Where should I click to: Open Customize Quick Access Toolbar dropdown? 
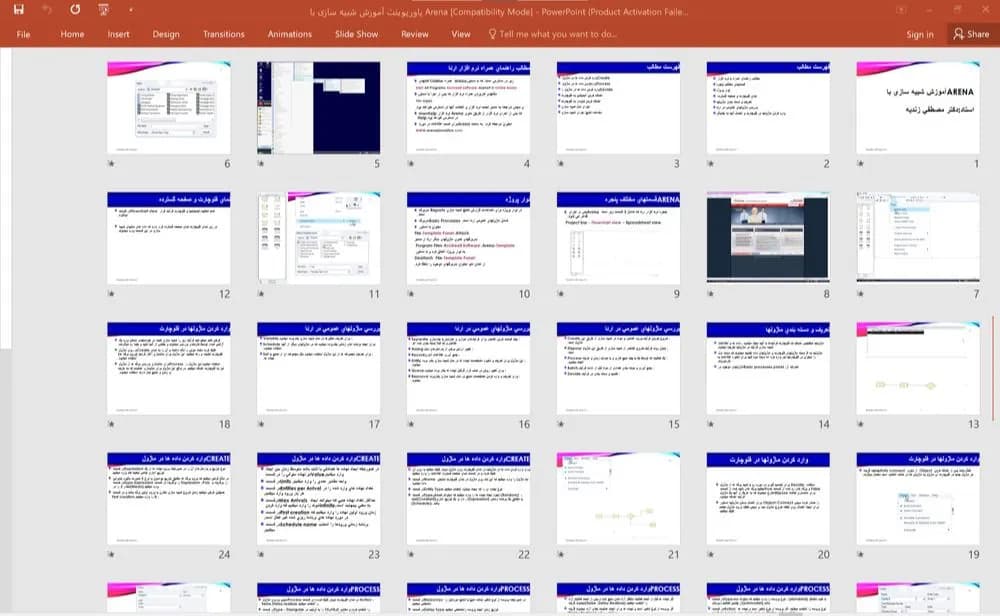click(131, 10)
